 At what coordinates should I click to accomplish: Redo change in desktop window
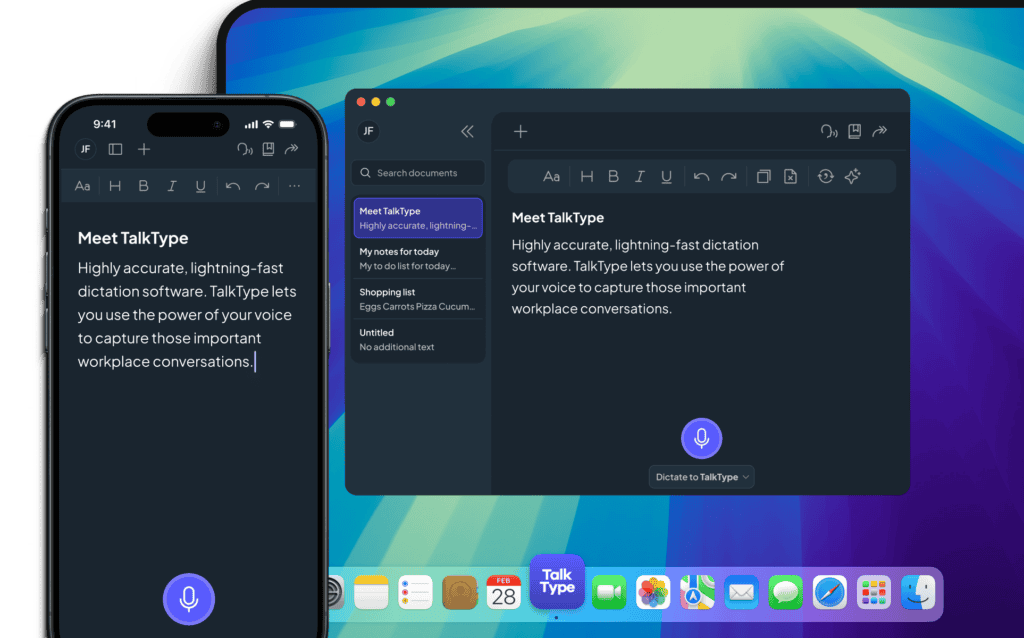click(729, 177)
